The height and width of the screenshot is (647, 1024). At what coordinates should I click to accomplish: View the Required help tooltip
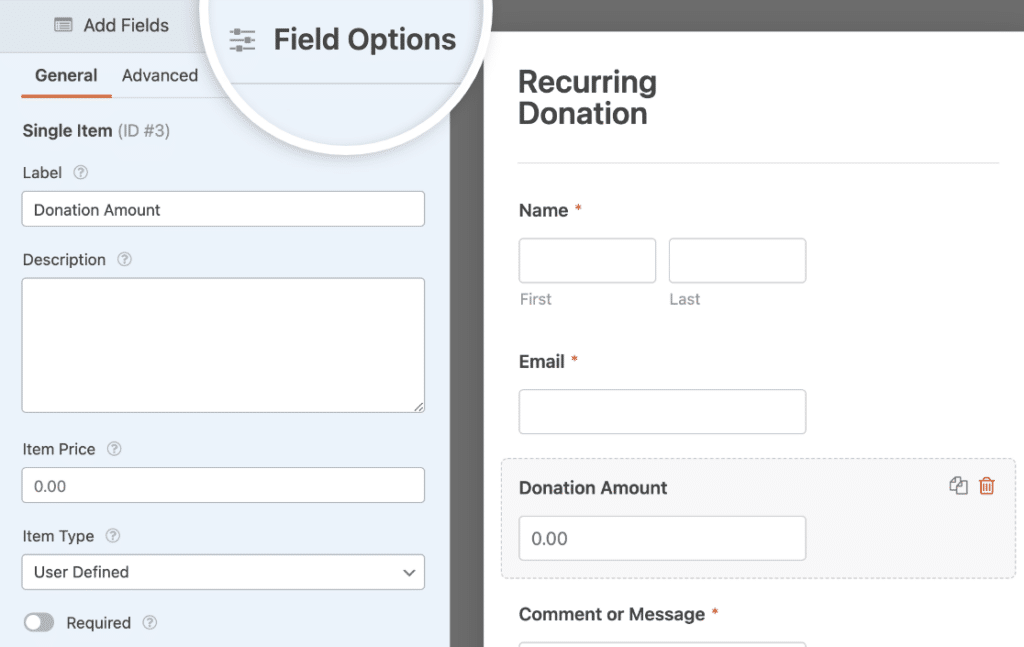pos(149,622)
